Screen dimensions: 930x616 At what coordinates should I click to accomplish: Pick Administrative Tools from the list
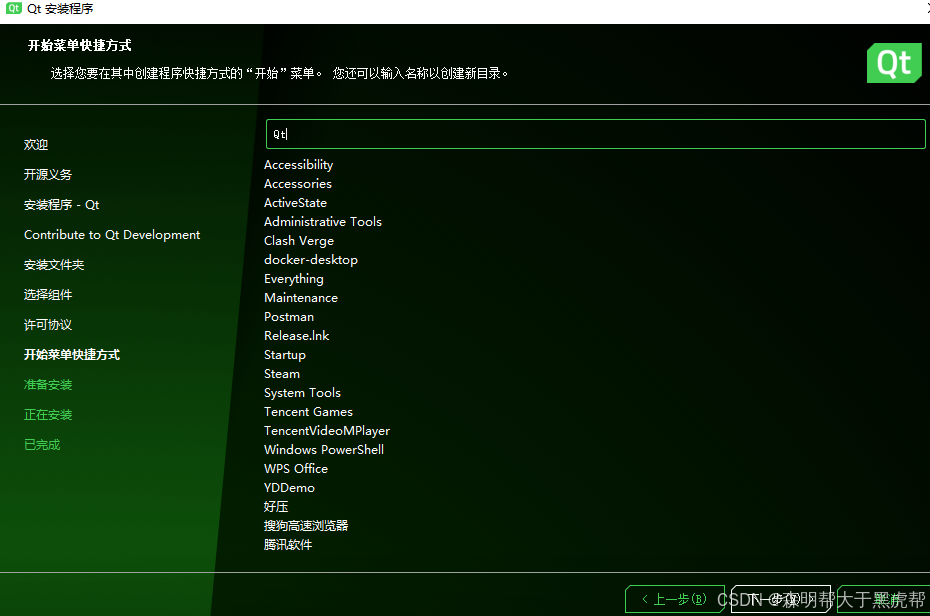pos(323,222)
